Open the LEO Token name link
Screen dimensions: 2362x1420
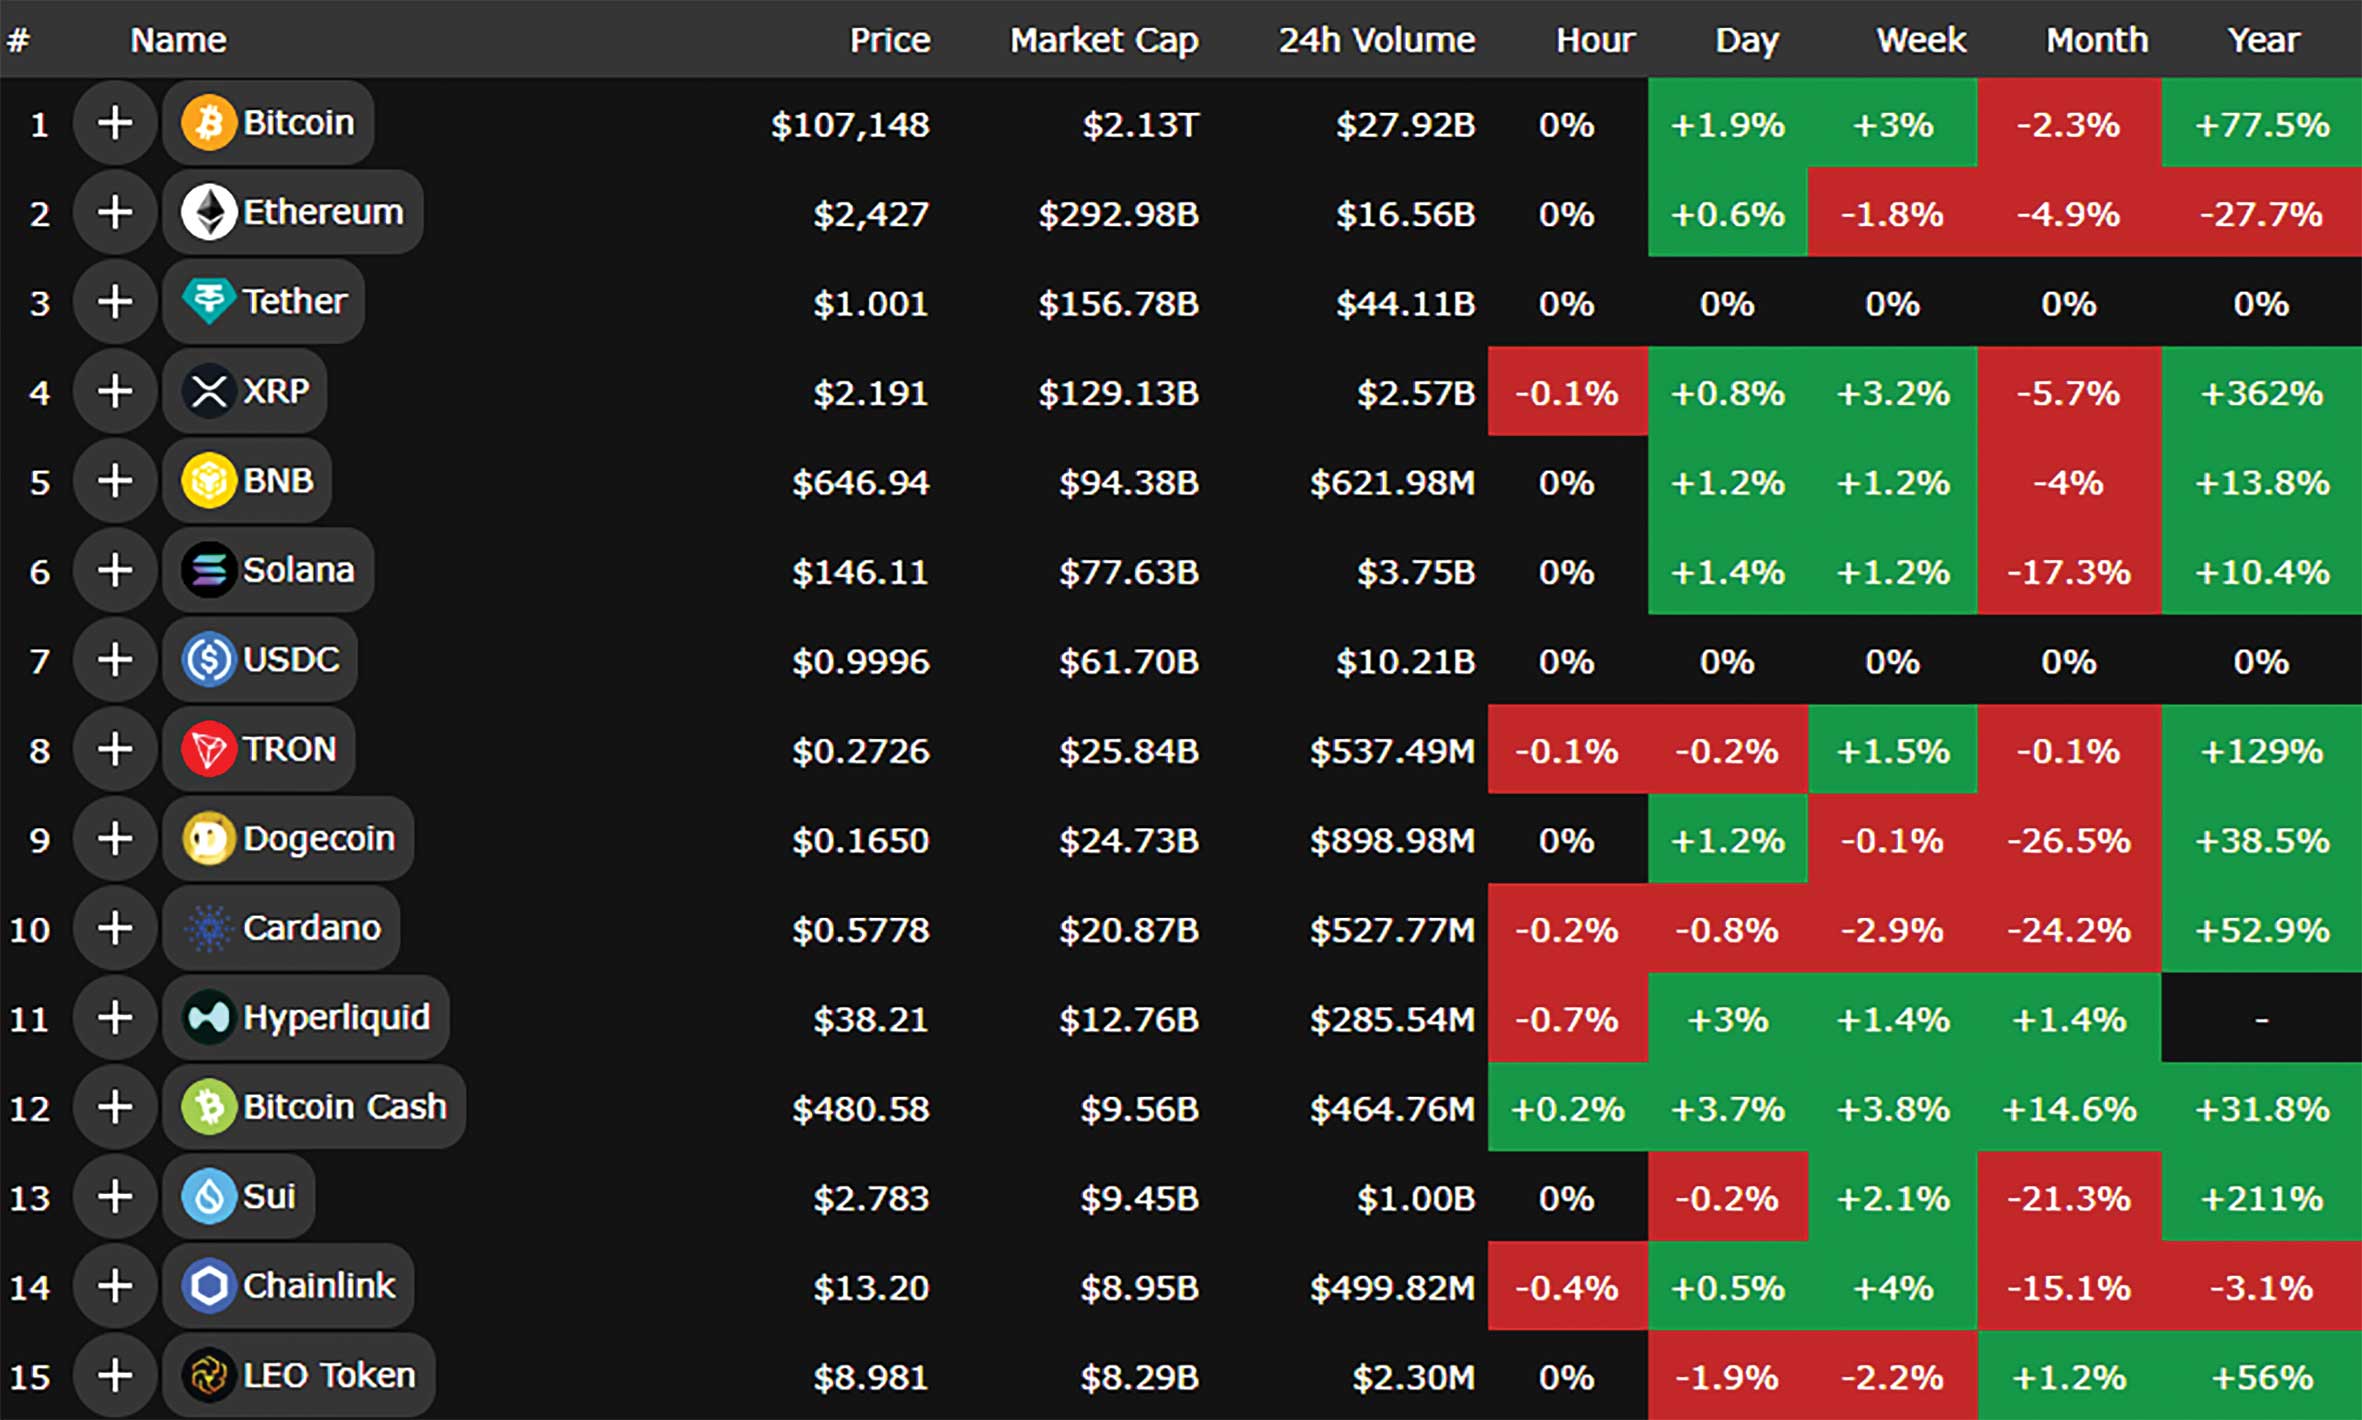click(x=329, y=1375)
